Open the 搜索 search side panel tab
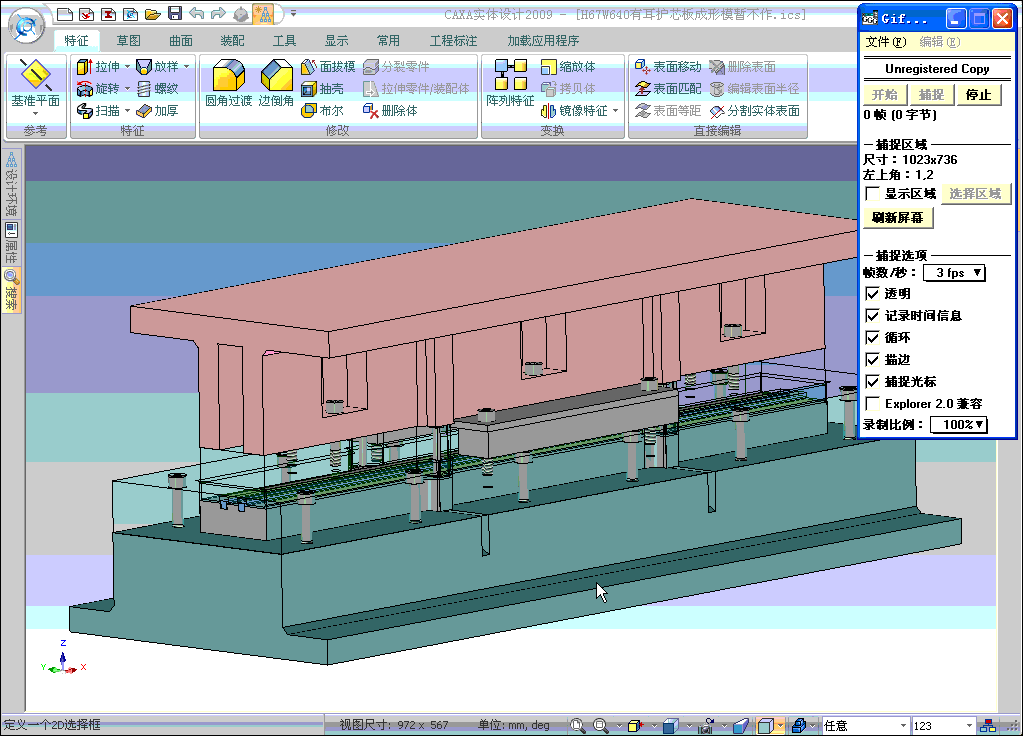The image size is (1023, 736). click(x=11, y=290)
